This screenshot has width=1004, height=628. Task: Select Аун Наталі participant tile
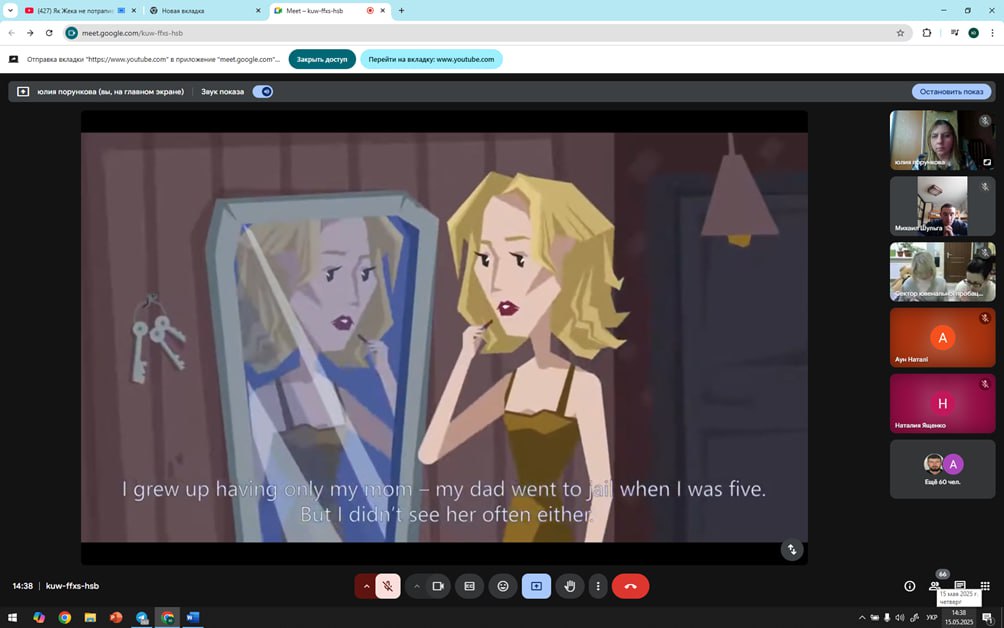coord(943,337)
